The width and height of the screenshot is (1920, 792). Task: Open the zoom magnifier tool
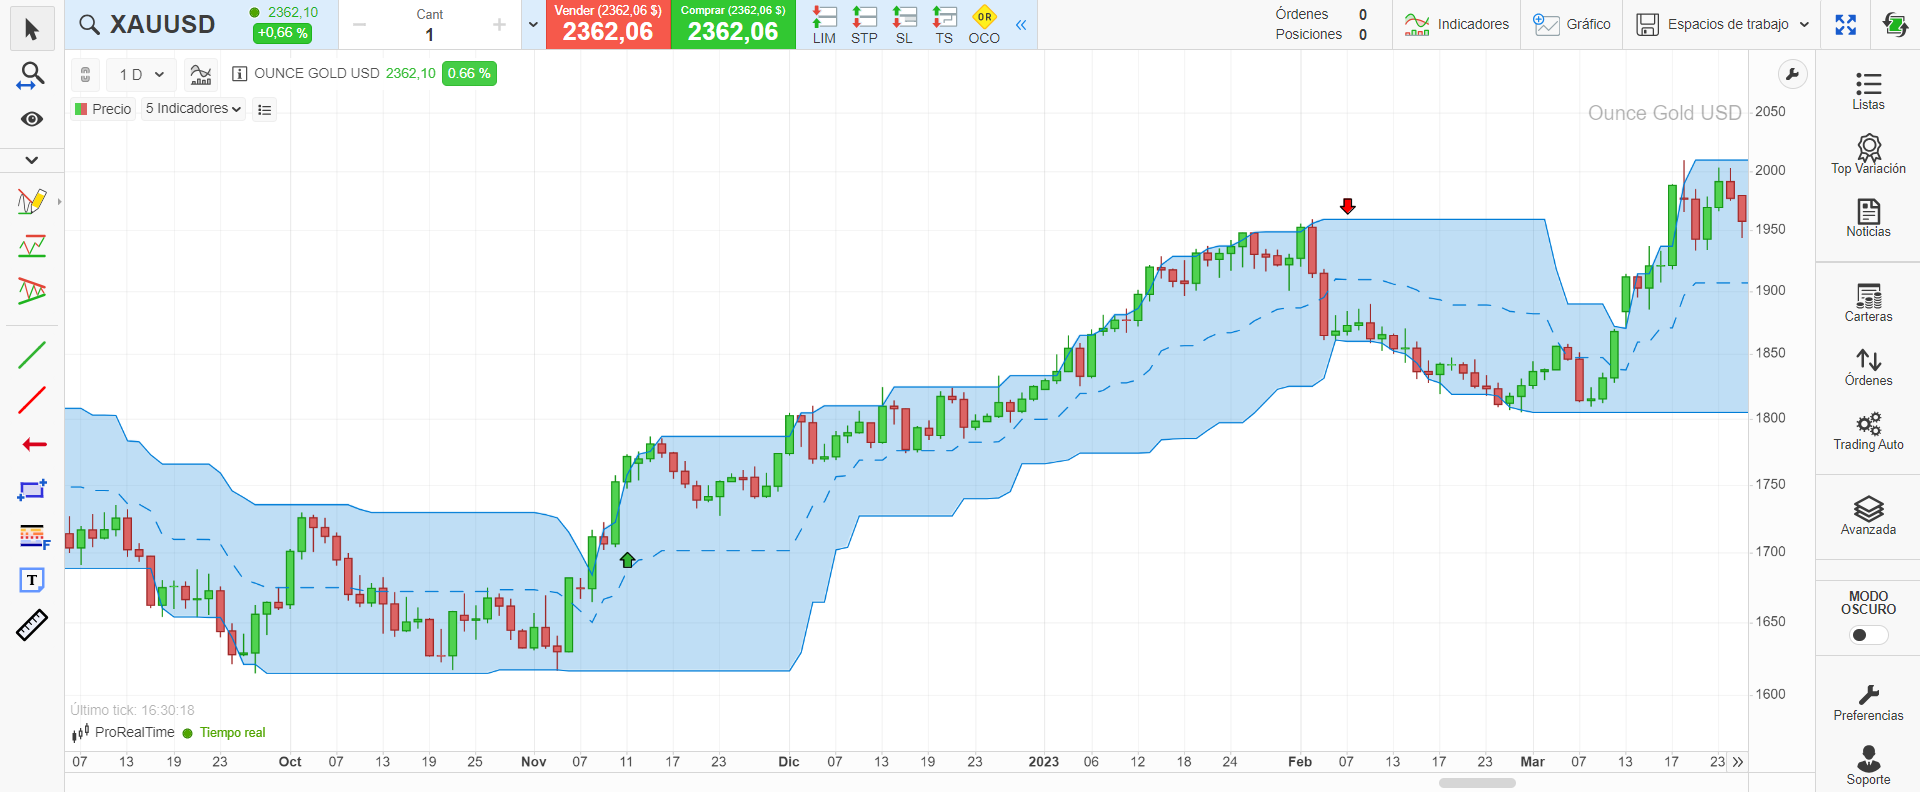[x=32, y=75]
